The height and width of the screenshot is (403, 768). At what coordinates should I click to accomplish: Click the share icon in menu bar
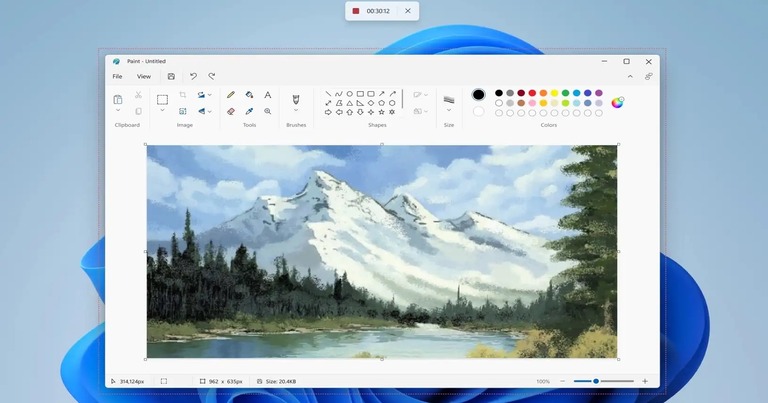point(648,76)
